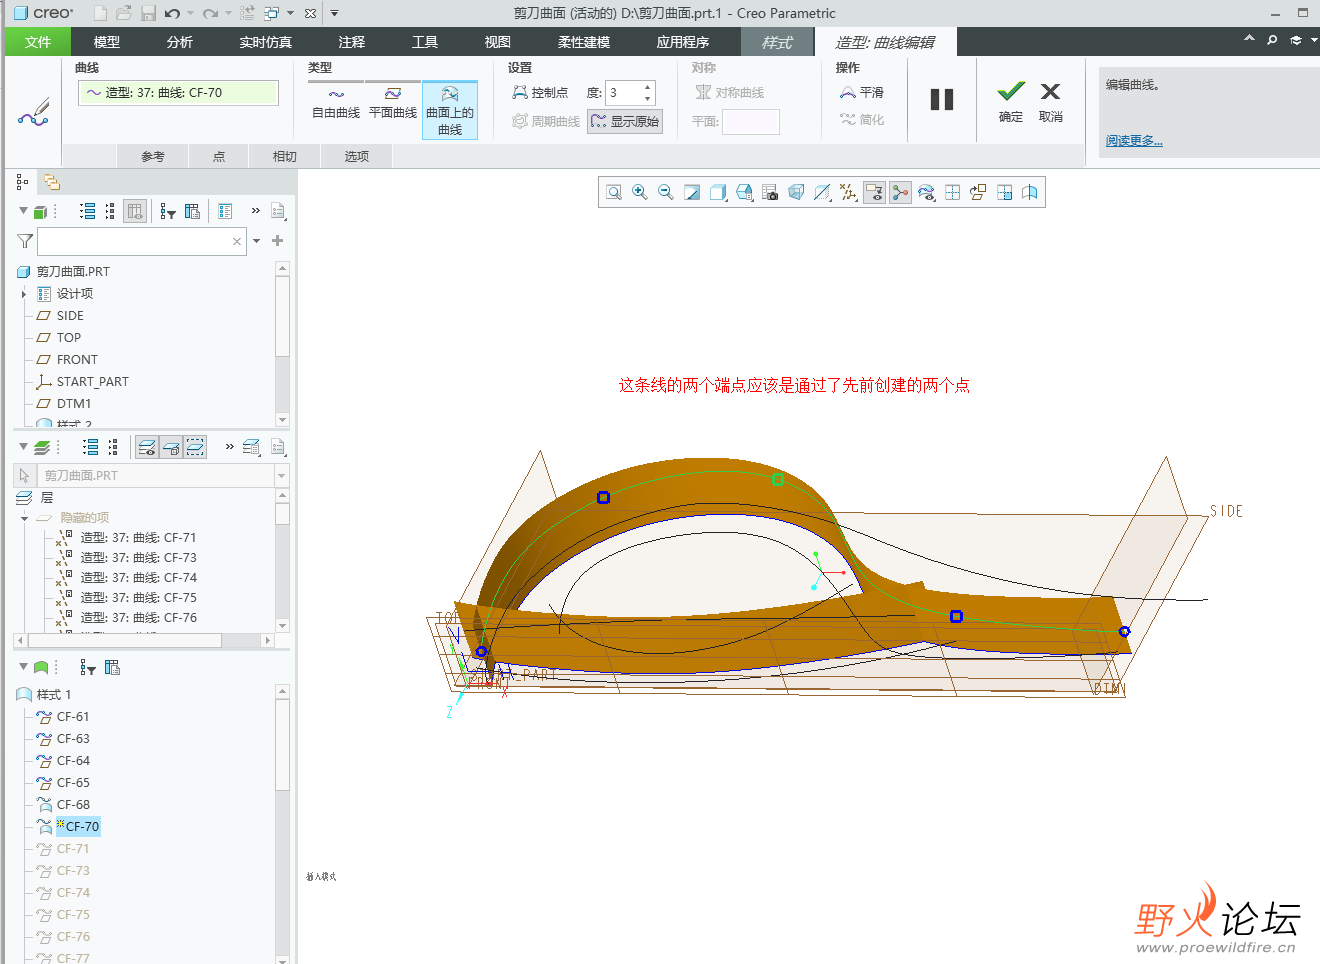Open the References (参考) tab

coord(152,156)
